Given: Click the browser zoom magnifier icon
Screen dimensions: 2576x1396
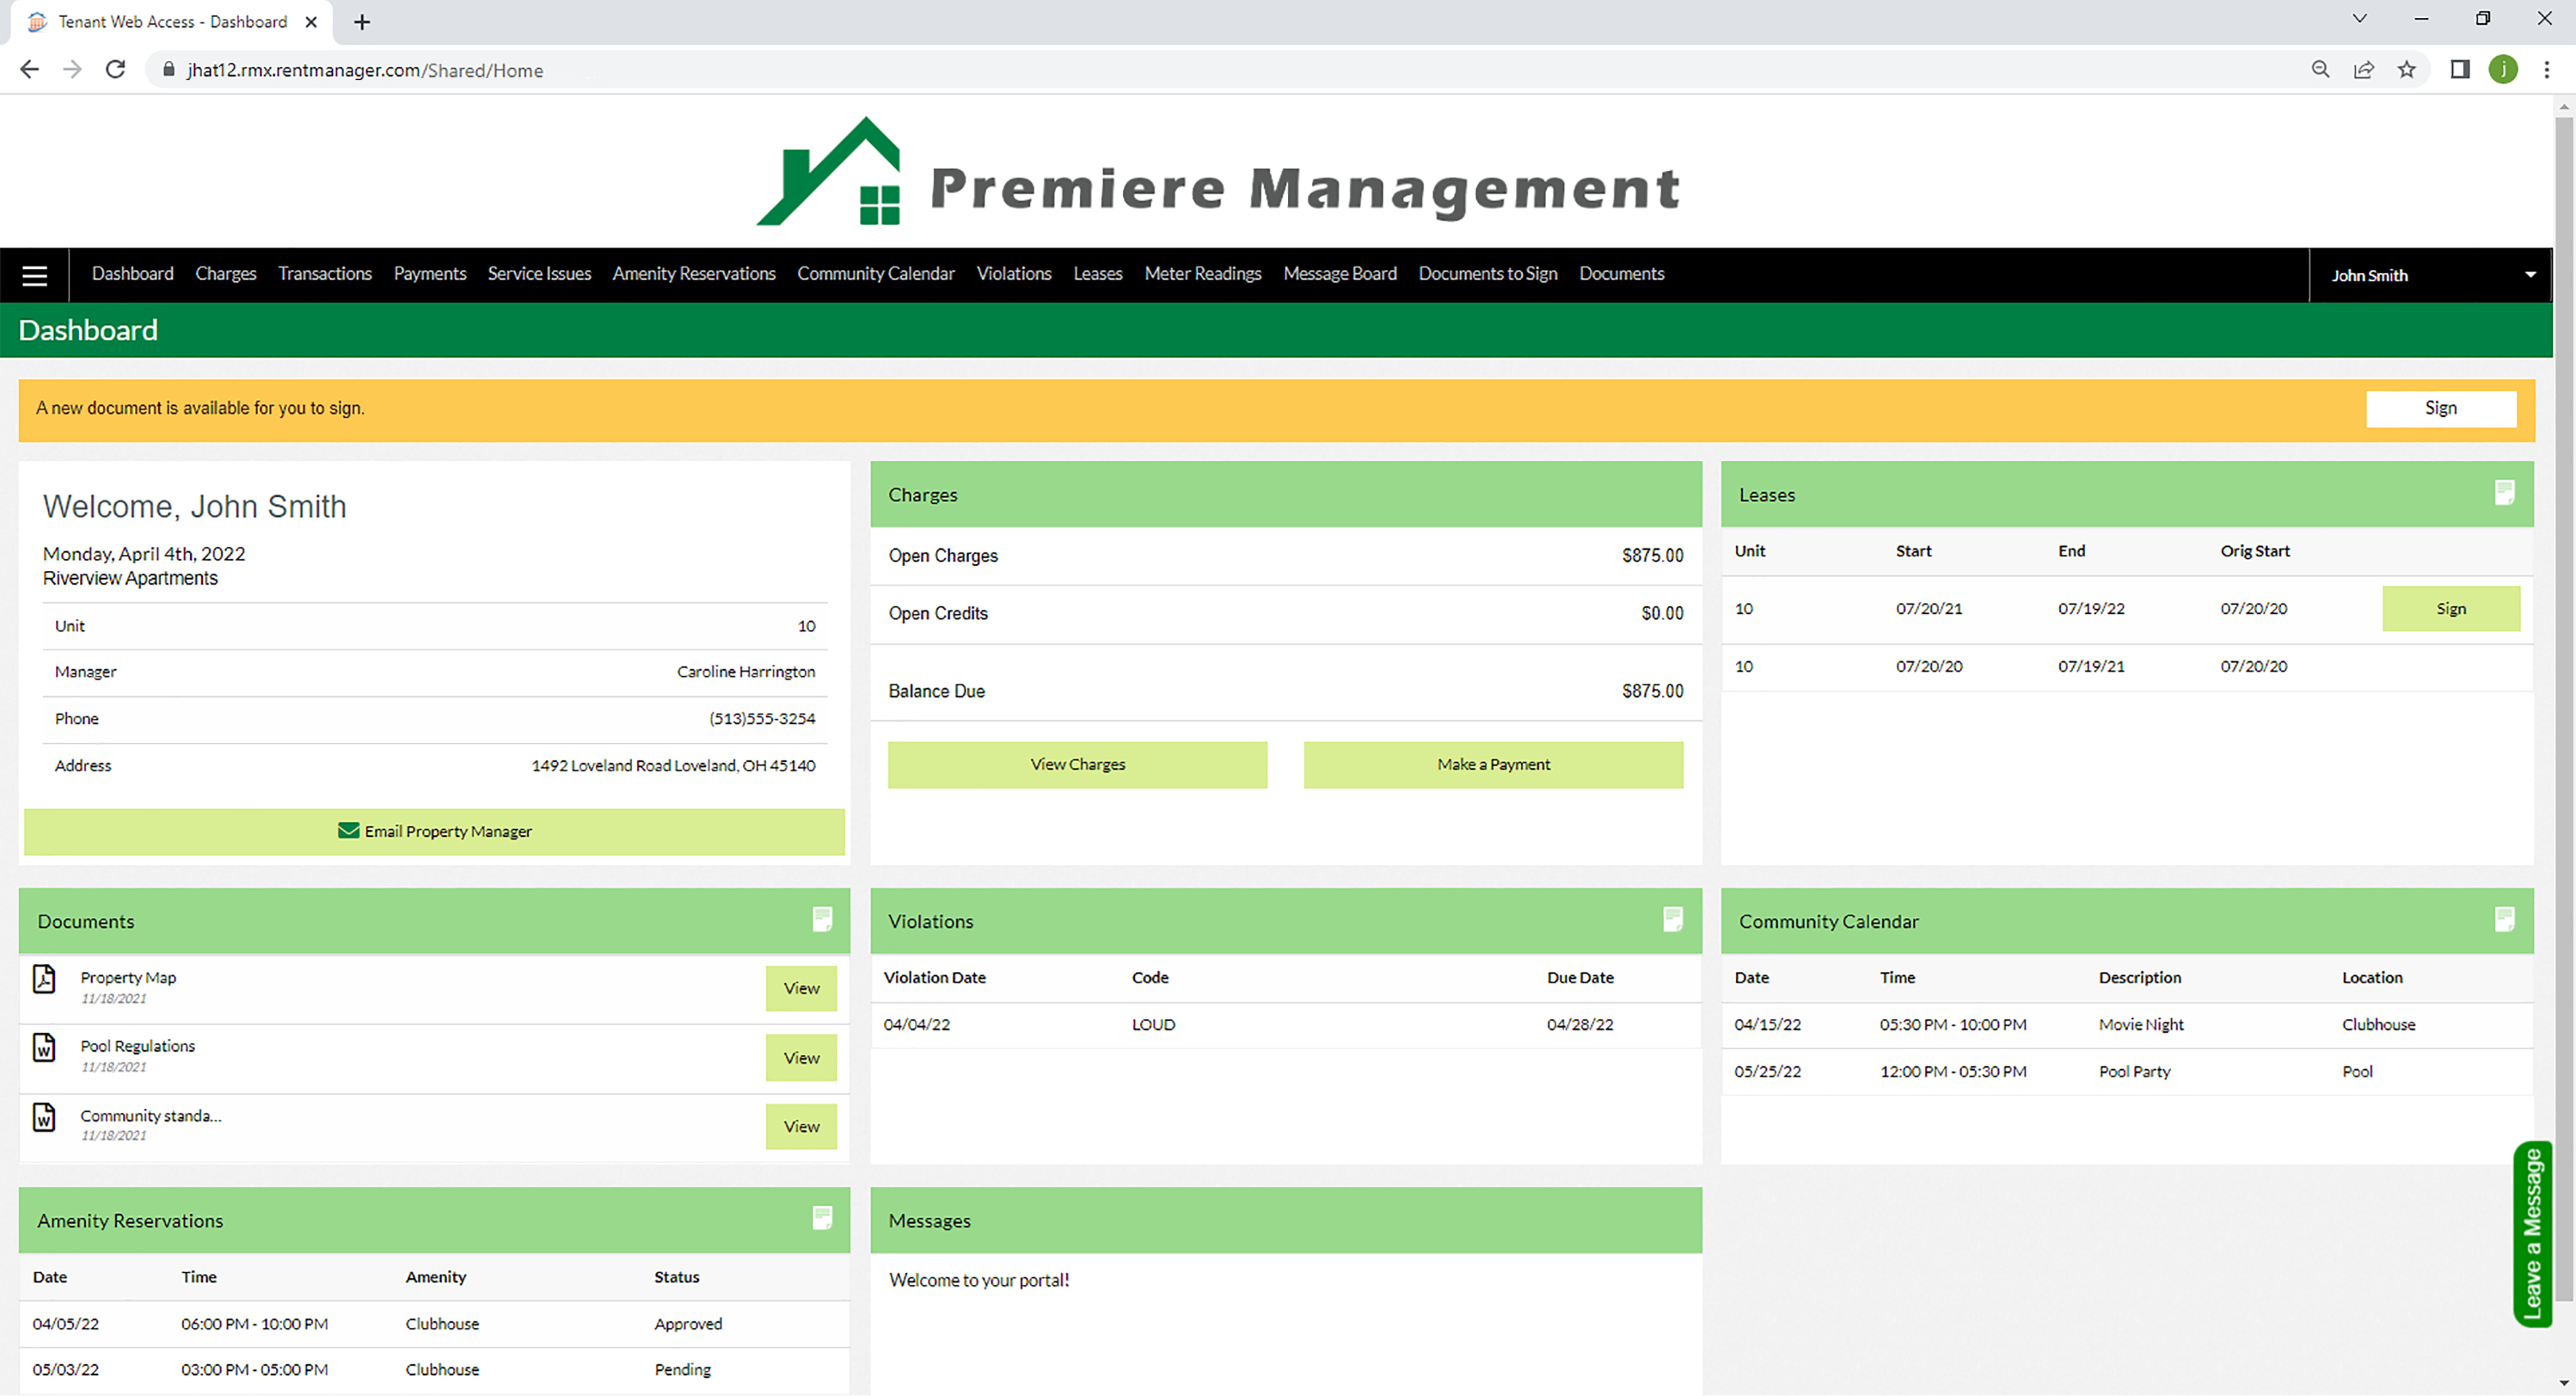Looking at the screenshot, I should pyautogui.click(x=2320, y=70).
